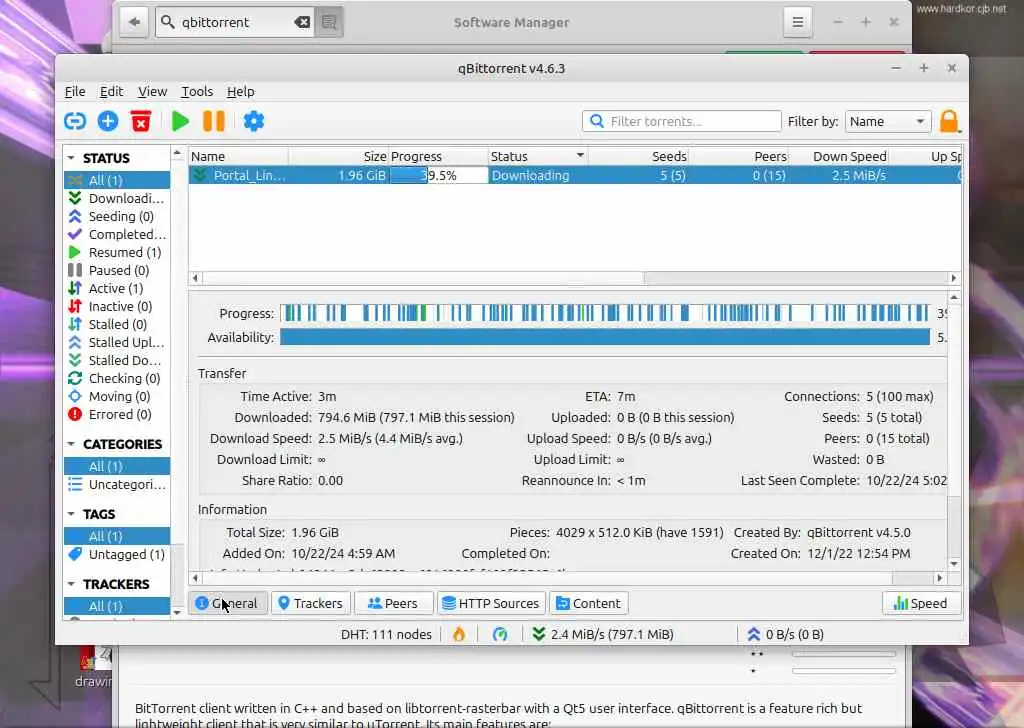Click the Add Torrent File plus icon
Viewport: 1024px width, 728px height.
pyautogui.click(x=108, y=121)
